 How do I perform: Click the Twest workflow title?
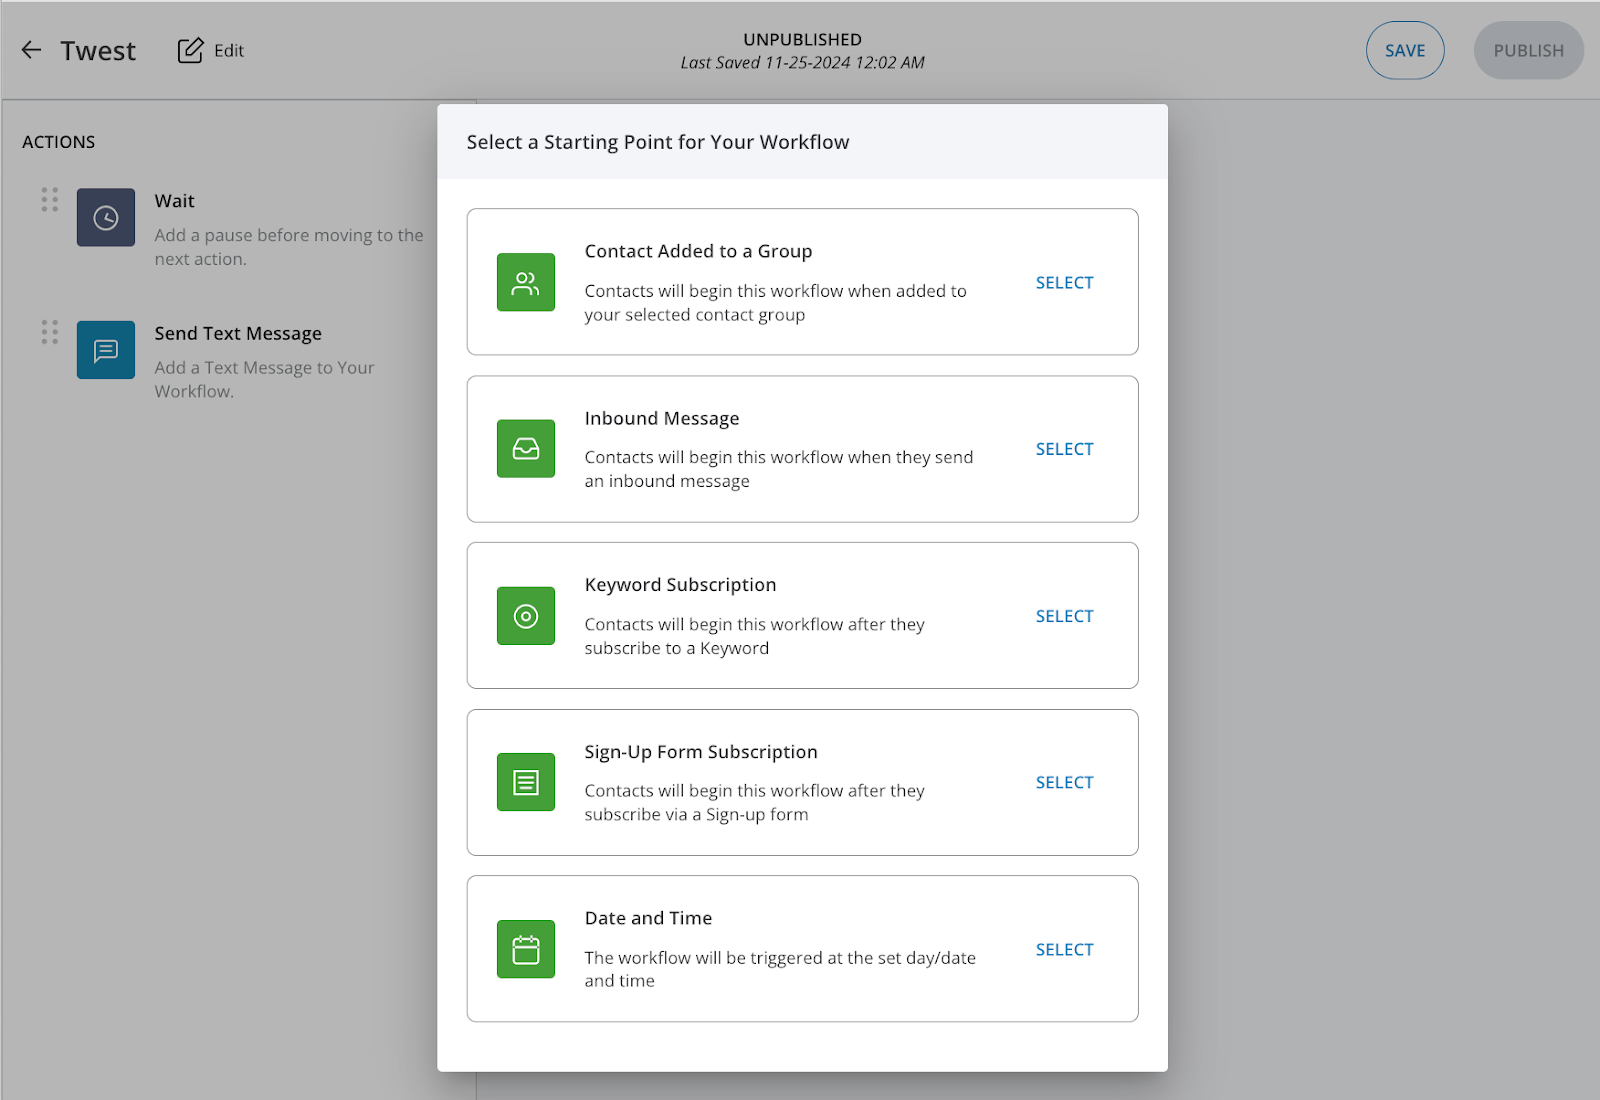pyautogui.click(x=98, y=51)
